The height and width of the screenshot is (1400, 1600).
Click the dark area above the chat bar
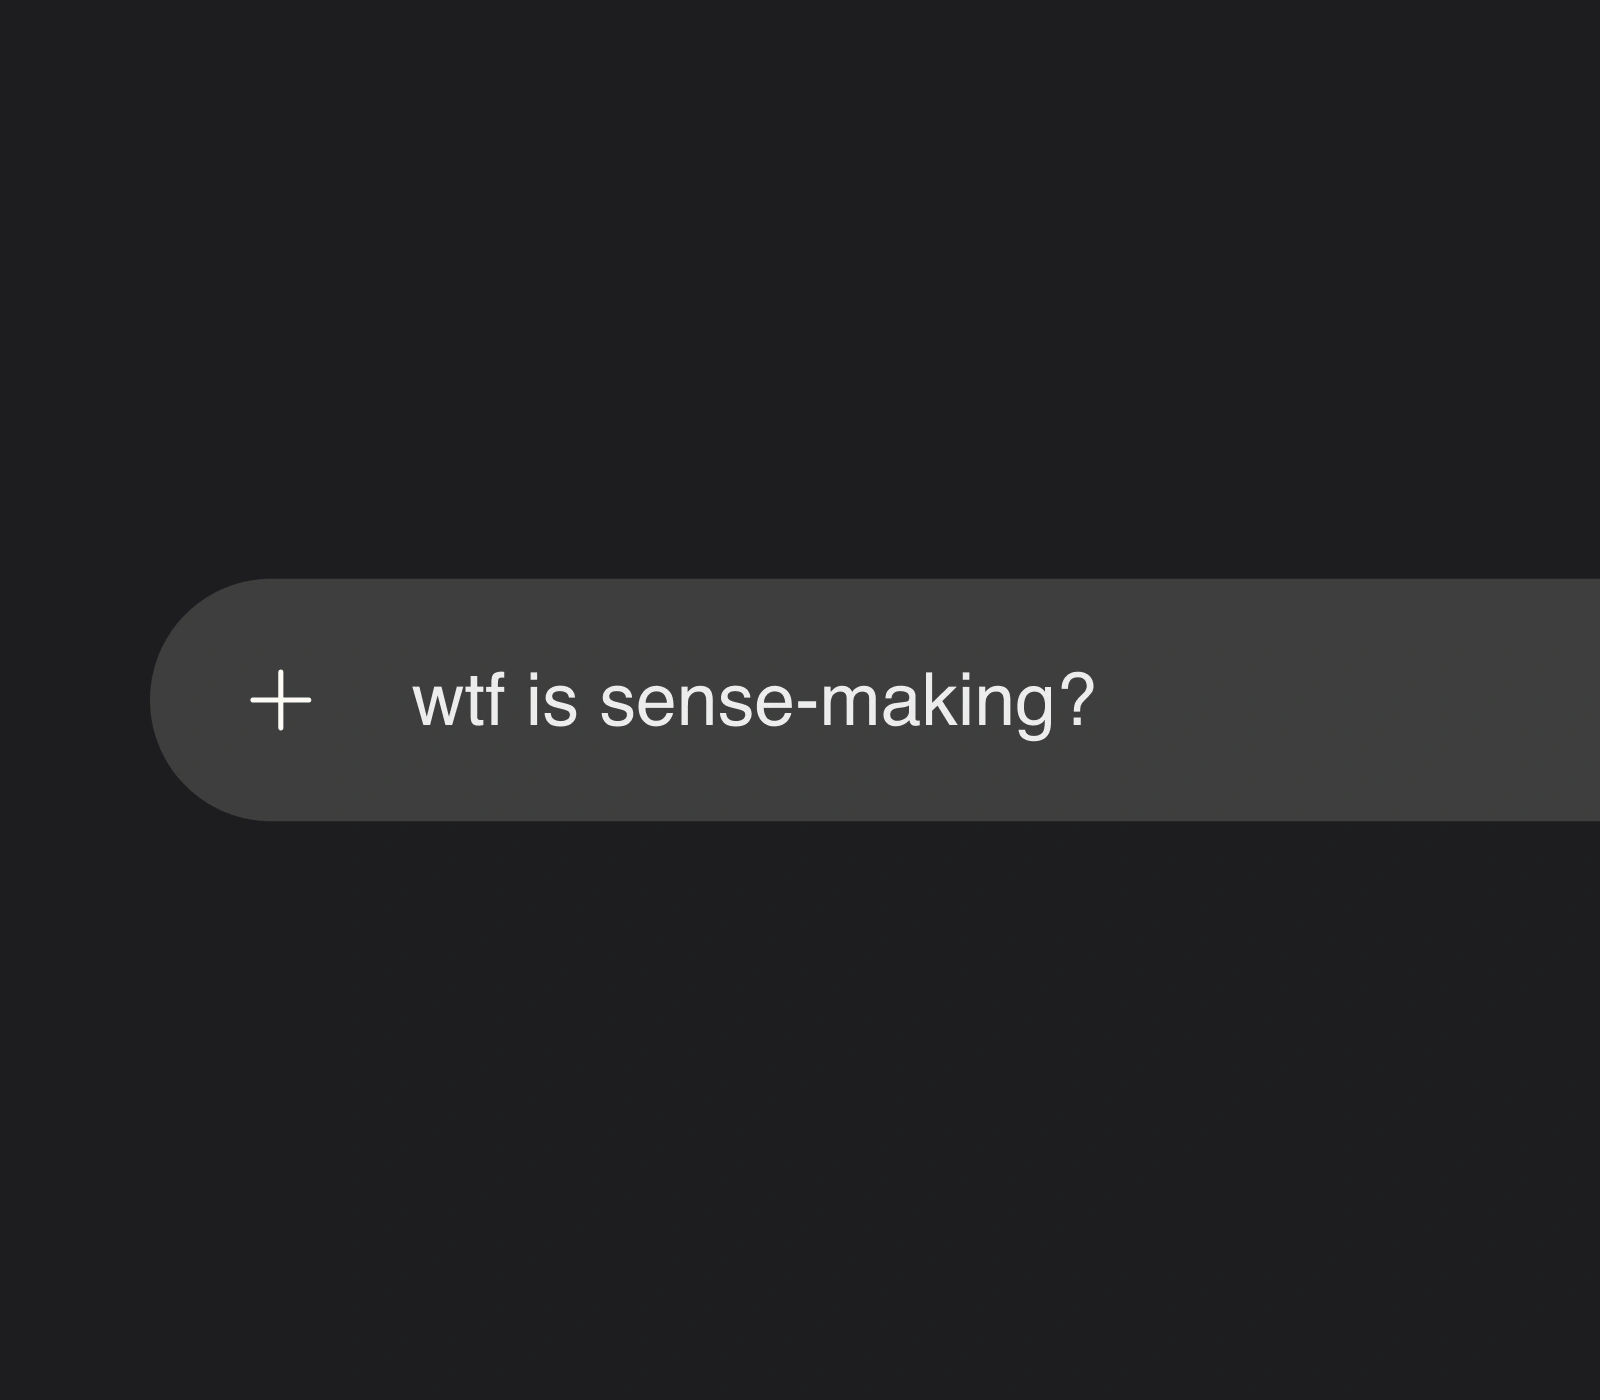(800, 300)
